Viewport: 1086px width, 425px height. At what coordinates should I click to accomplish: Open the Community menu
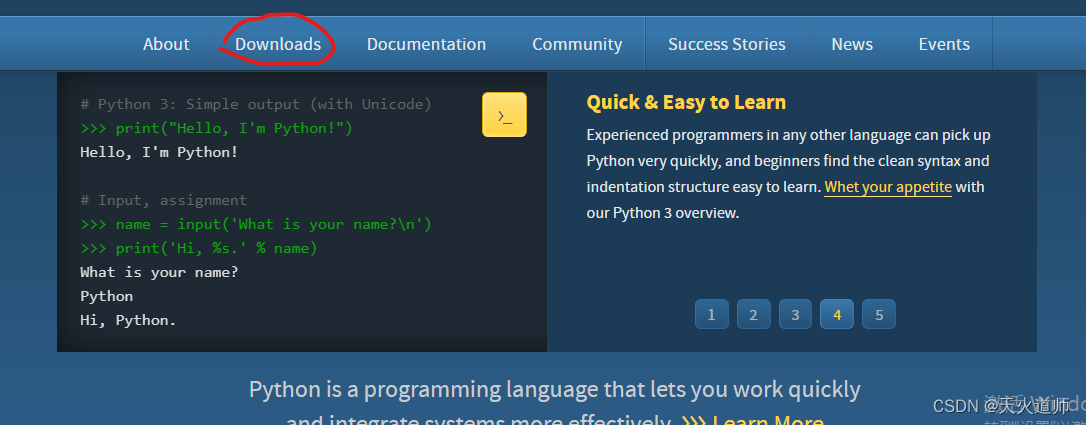coord(577,44)
